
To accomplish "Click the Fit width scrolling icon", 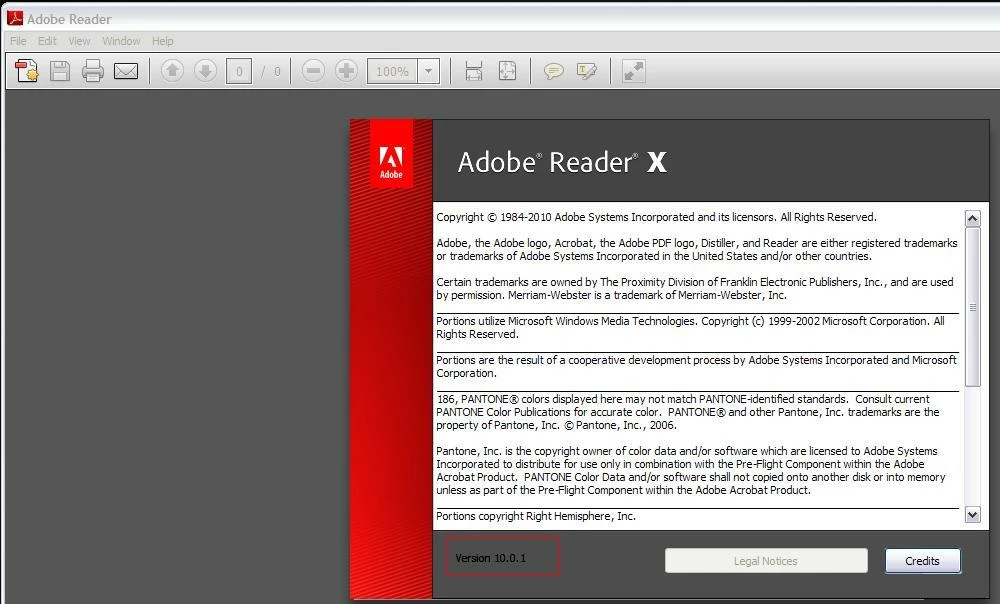I will point(474,71).
